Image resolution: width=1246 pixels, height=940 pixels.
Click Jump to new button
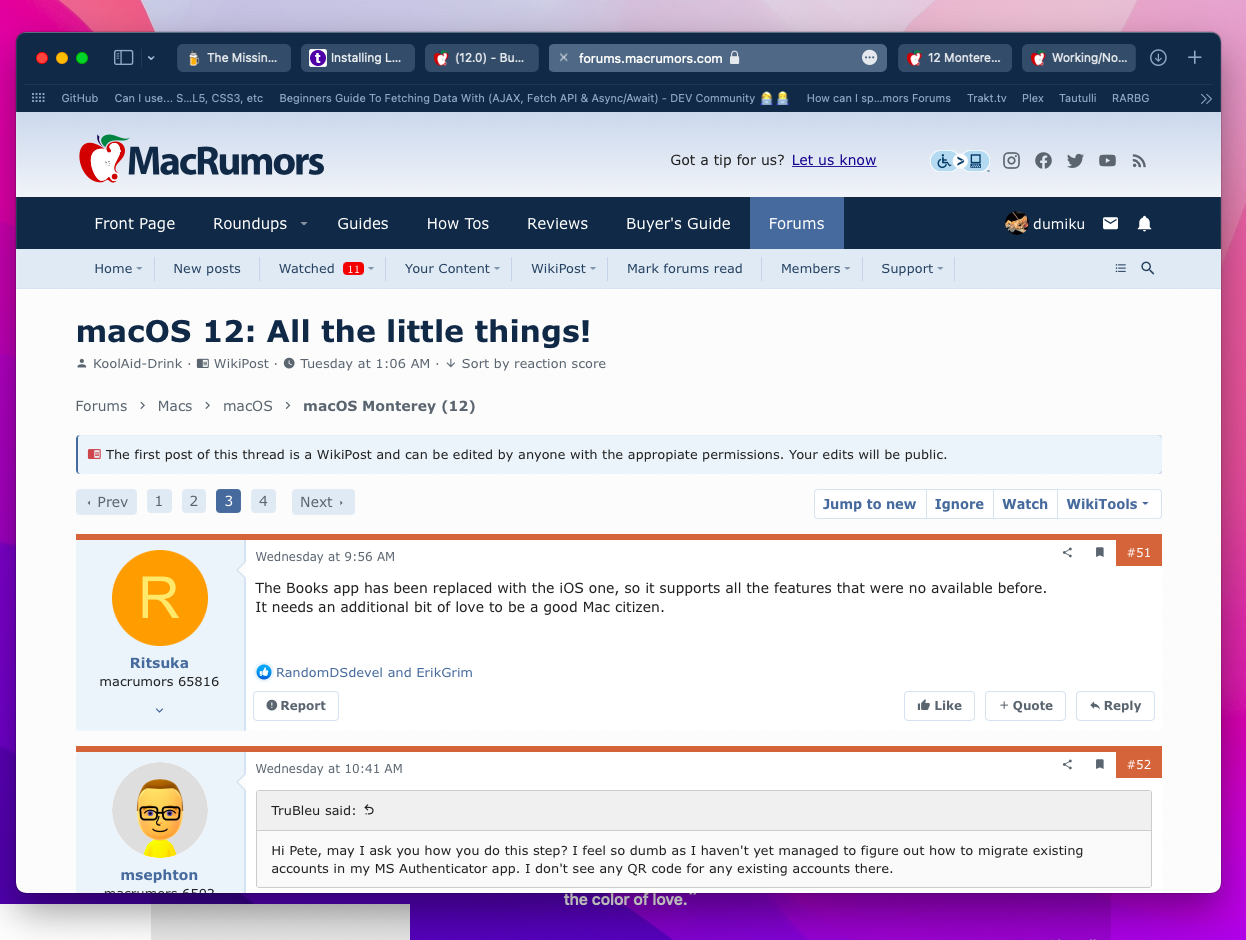click(869, 504)
